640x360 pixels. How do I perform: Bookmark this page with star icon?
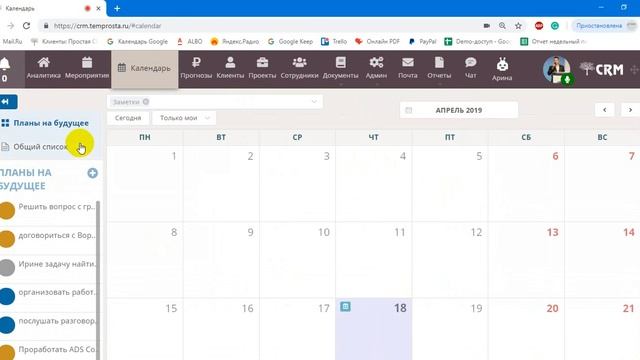518,26
